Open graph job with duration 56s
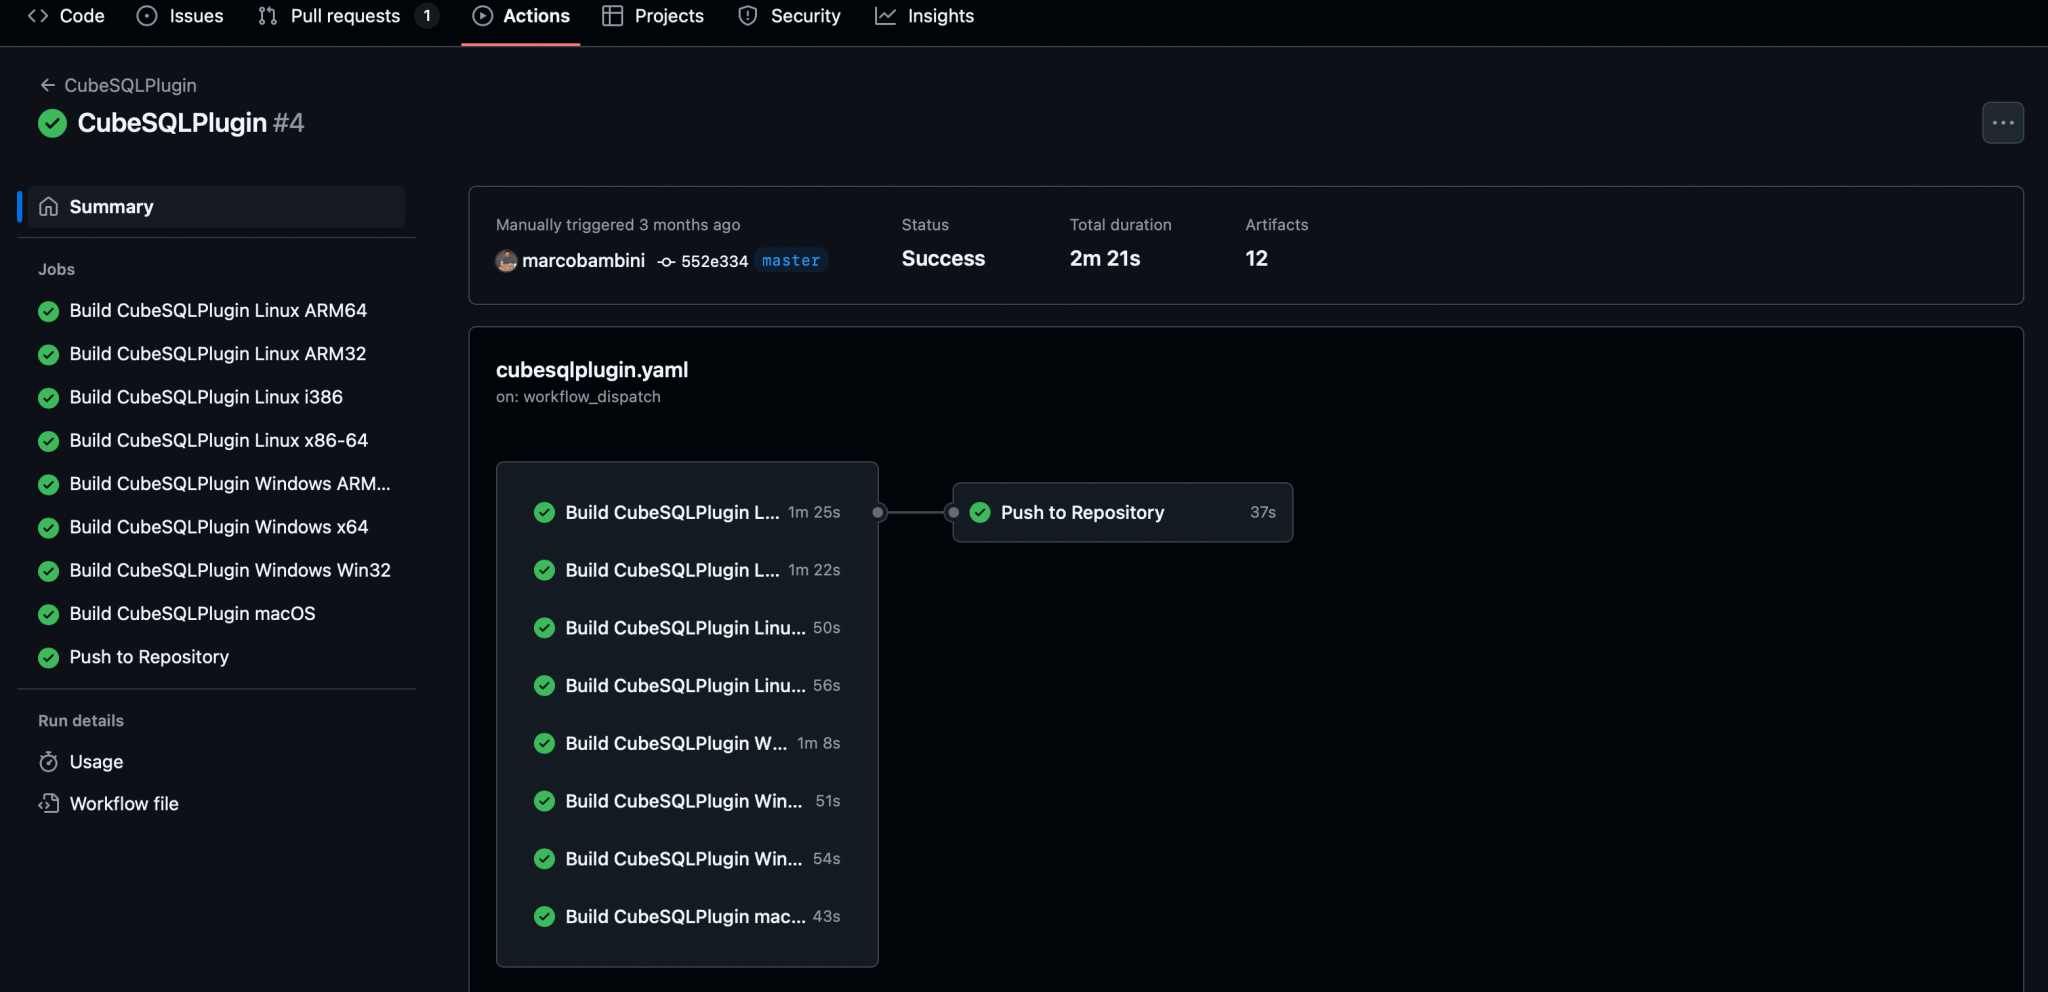The image size is (2048, 992). [x=687, y=686]
